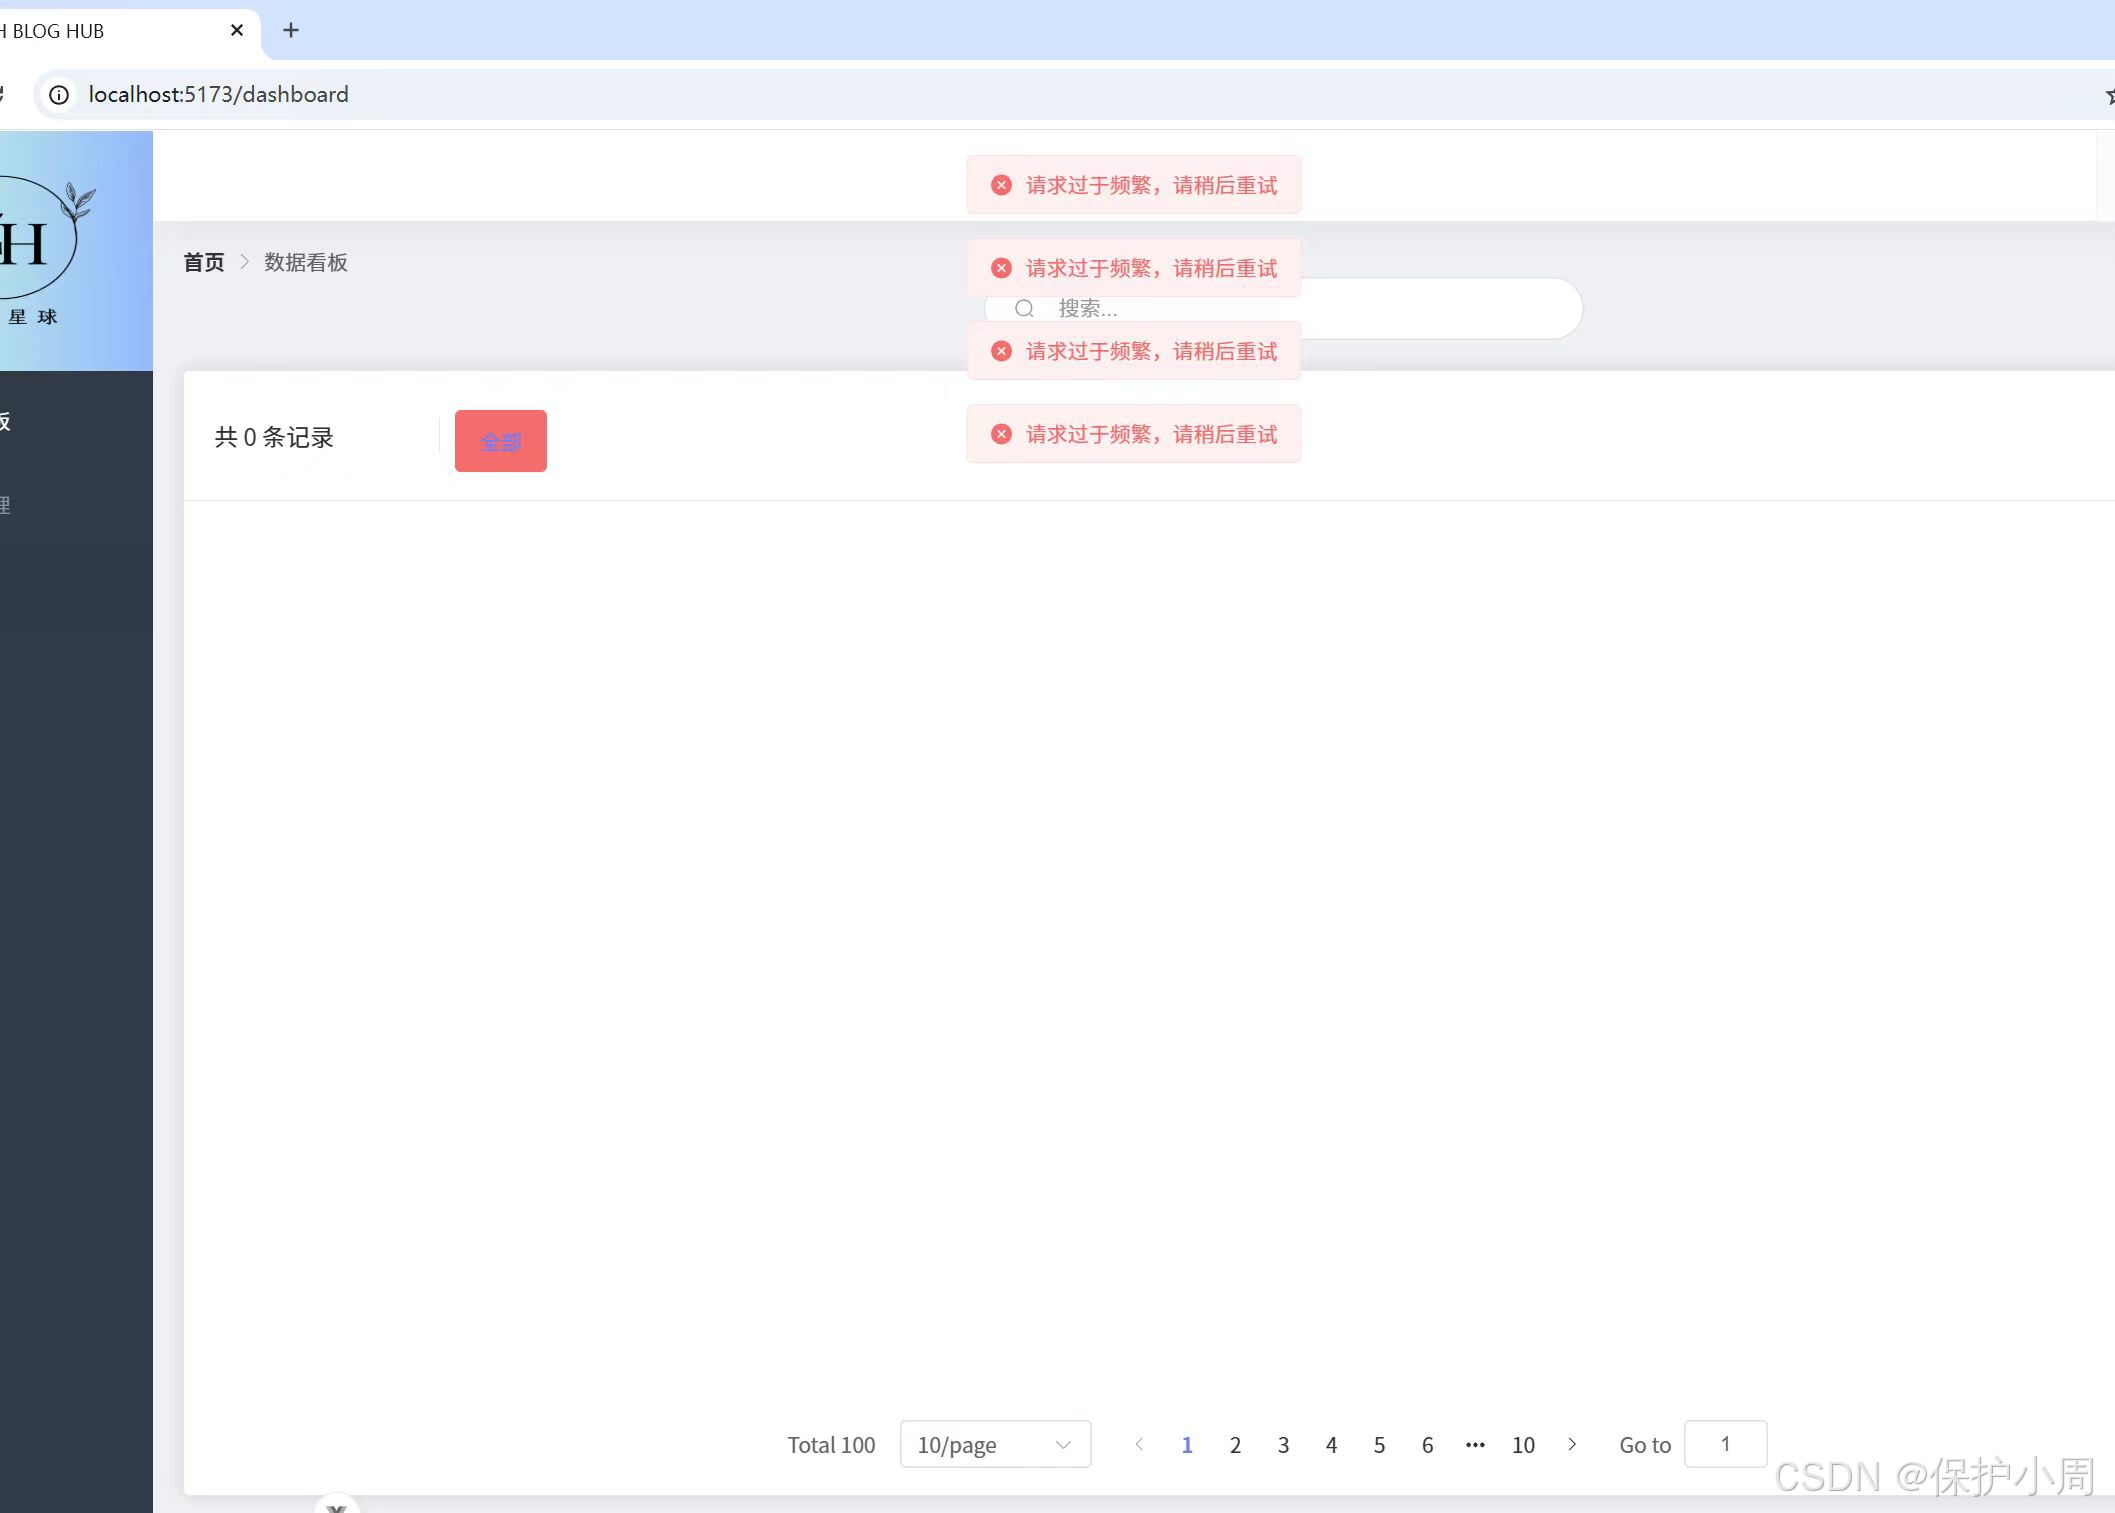Open the 10/page size dropdown
Viewport: 2115px width, 1513px height.
pos(995,1444)
